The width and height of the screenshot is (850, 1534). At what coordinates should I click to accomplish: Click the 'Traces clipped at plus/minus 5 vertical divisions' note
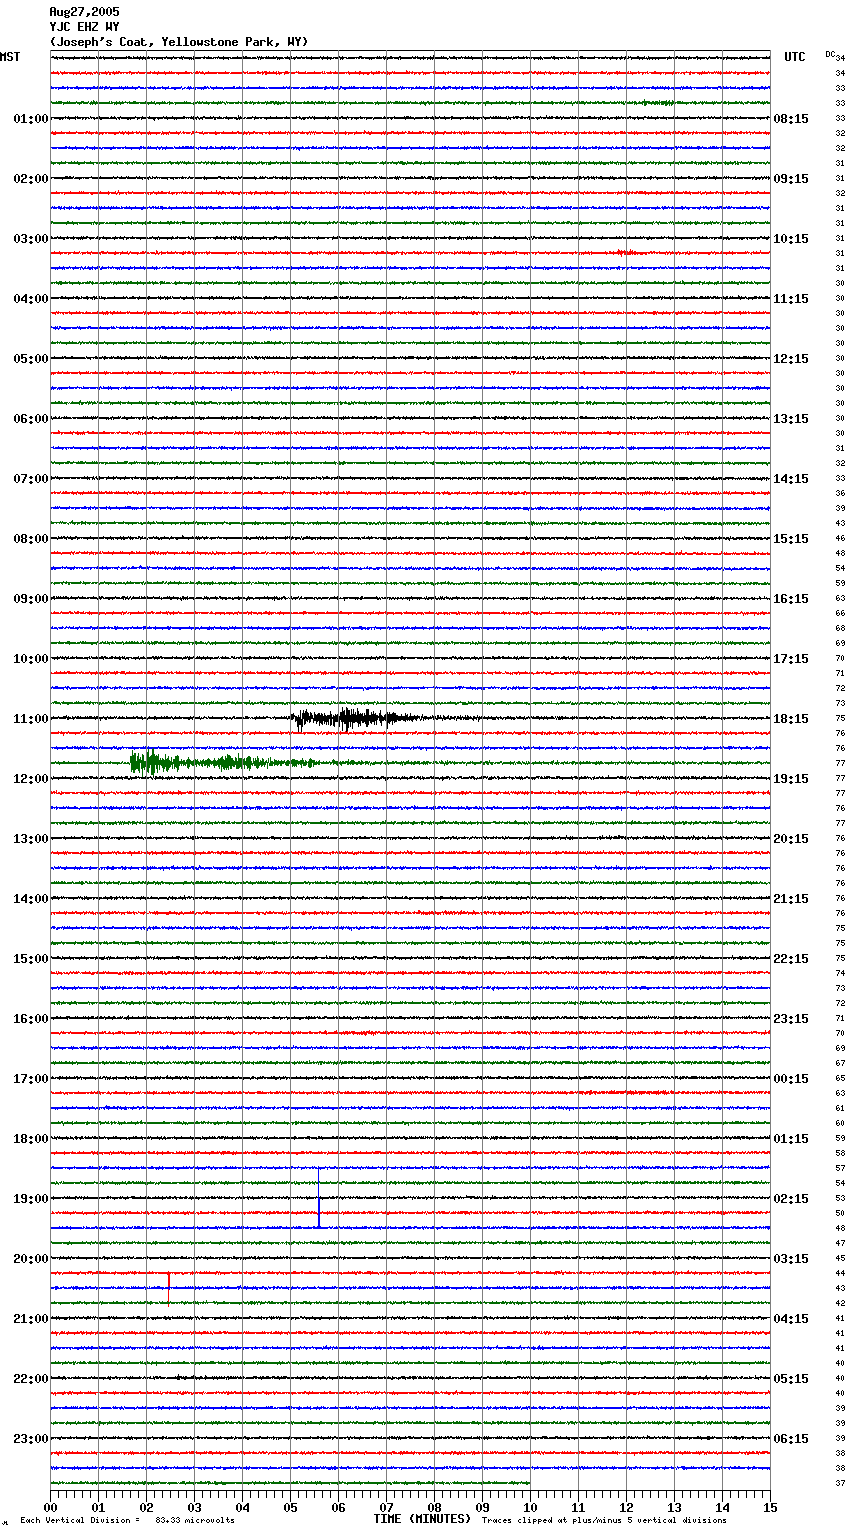click(x=604, y=1521)
